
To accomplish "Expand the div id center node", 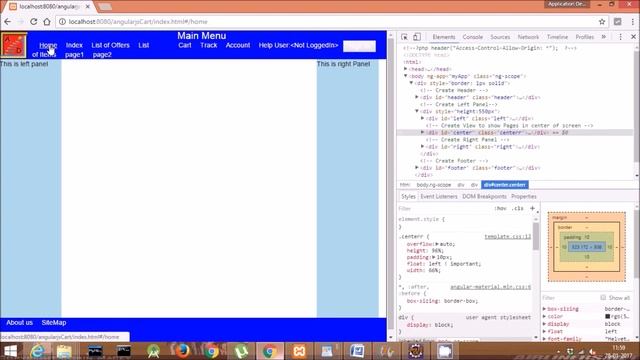I will (x=422, y=132).
